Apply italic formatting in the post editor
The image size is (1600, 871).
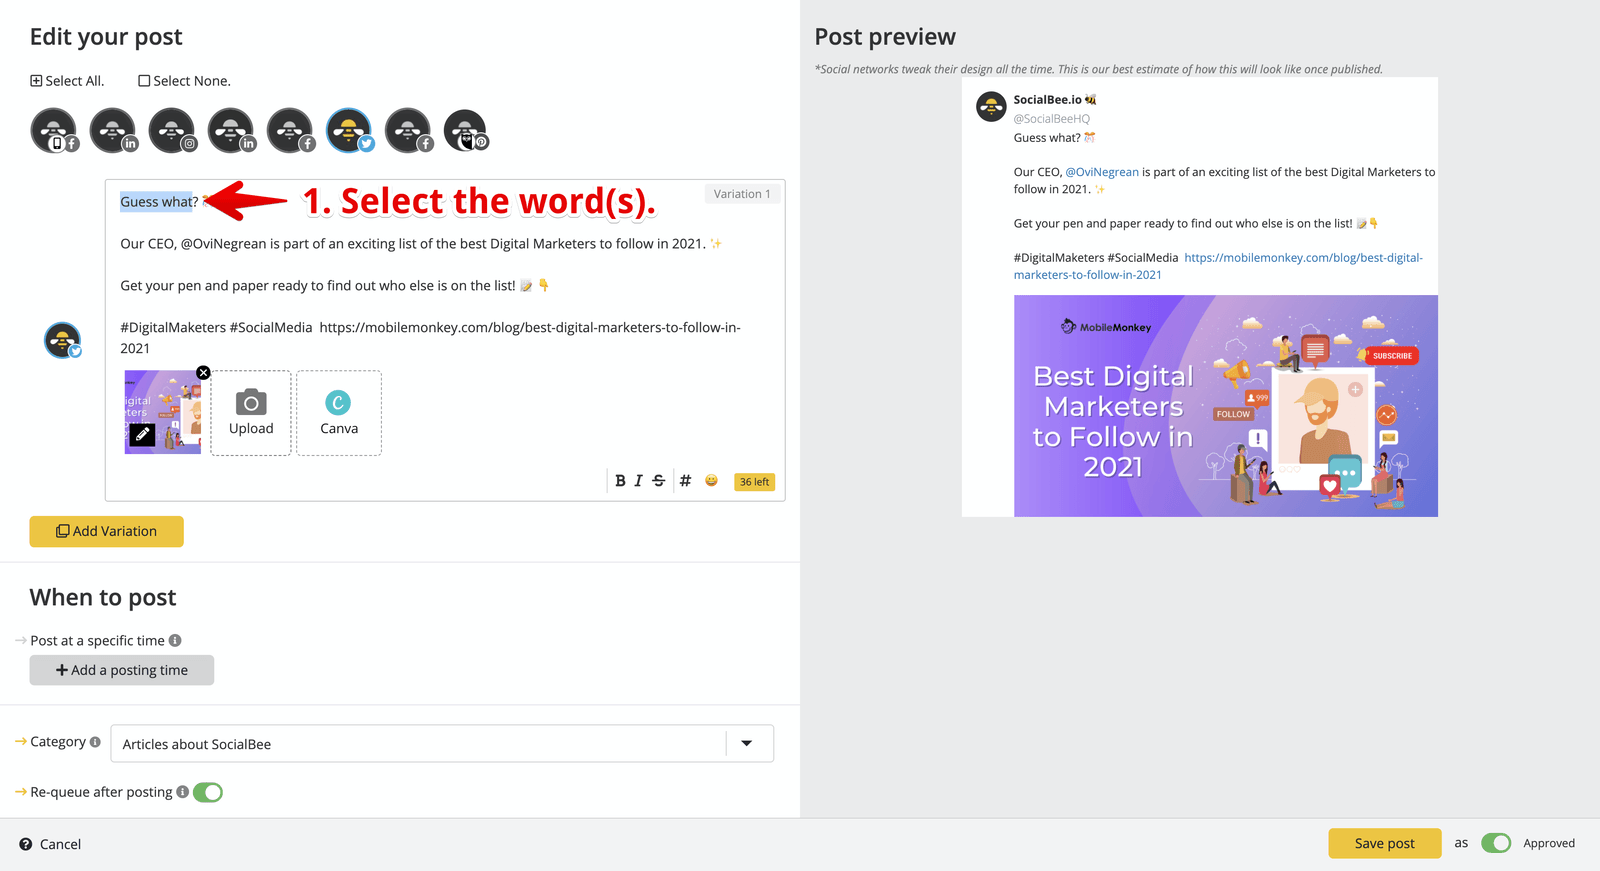coord(639,480)
